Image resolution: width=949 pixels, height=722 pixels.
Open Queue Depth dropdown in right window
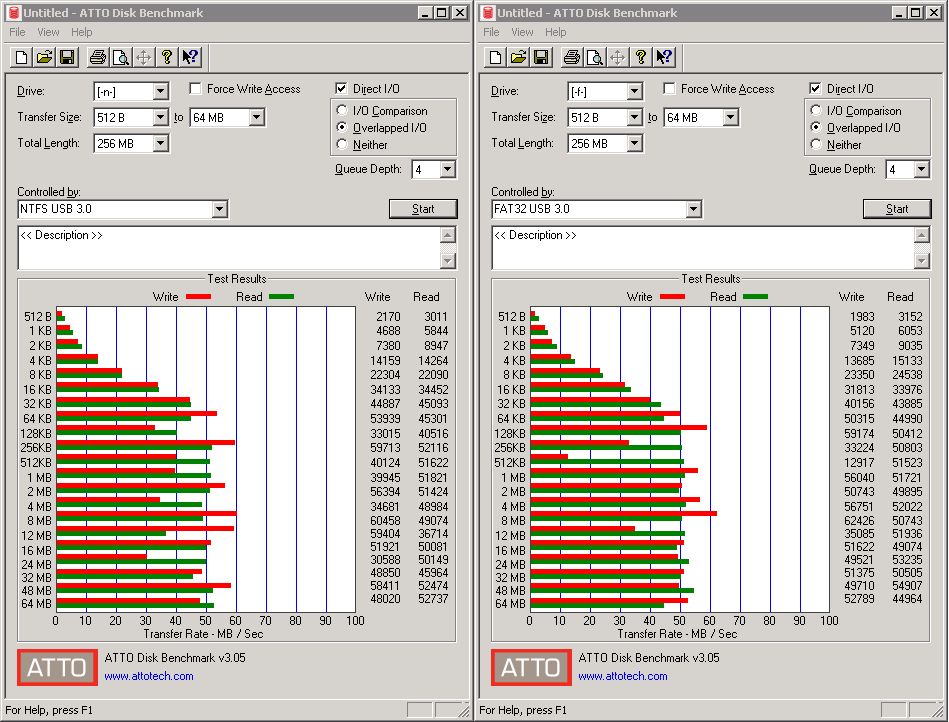coord(921,169)
